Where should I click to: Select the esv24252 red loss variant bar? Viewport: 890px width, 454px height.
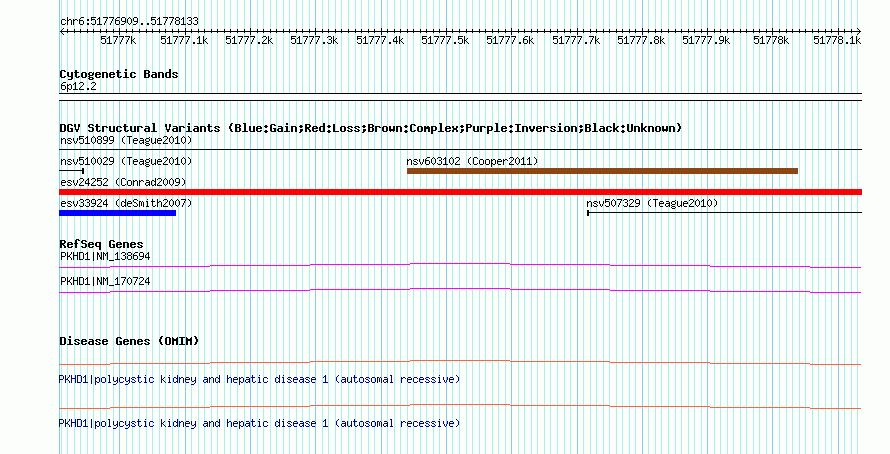460,192
